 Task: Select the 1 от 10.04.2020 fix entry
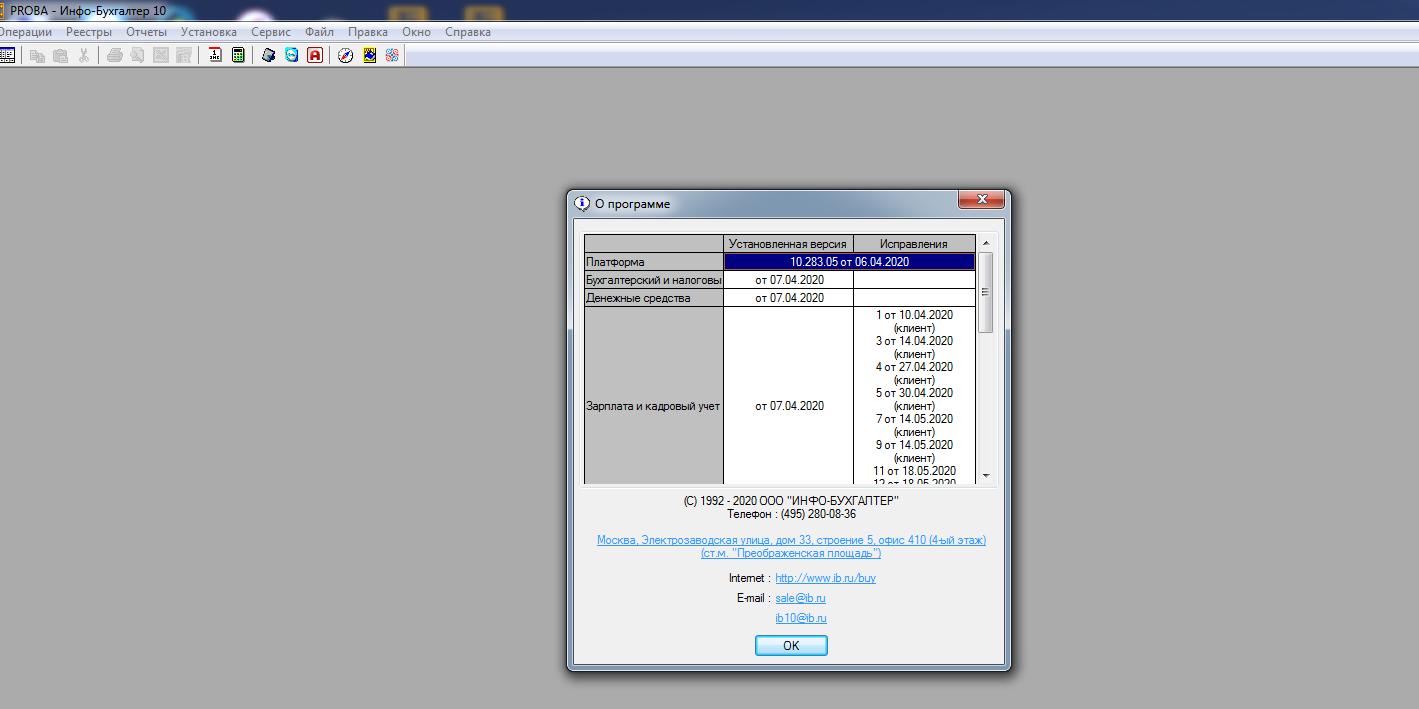coord(914,314)
